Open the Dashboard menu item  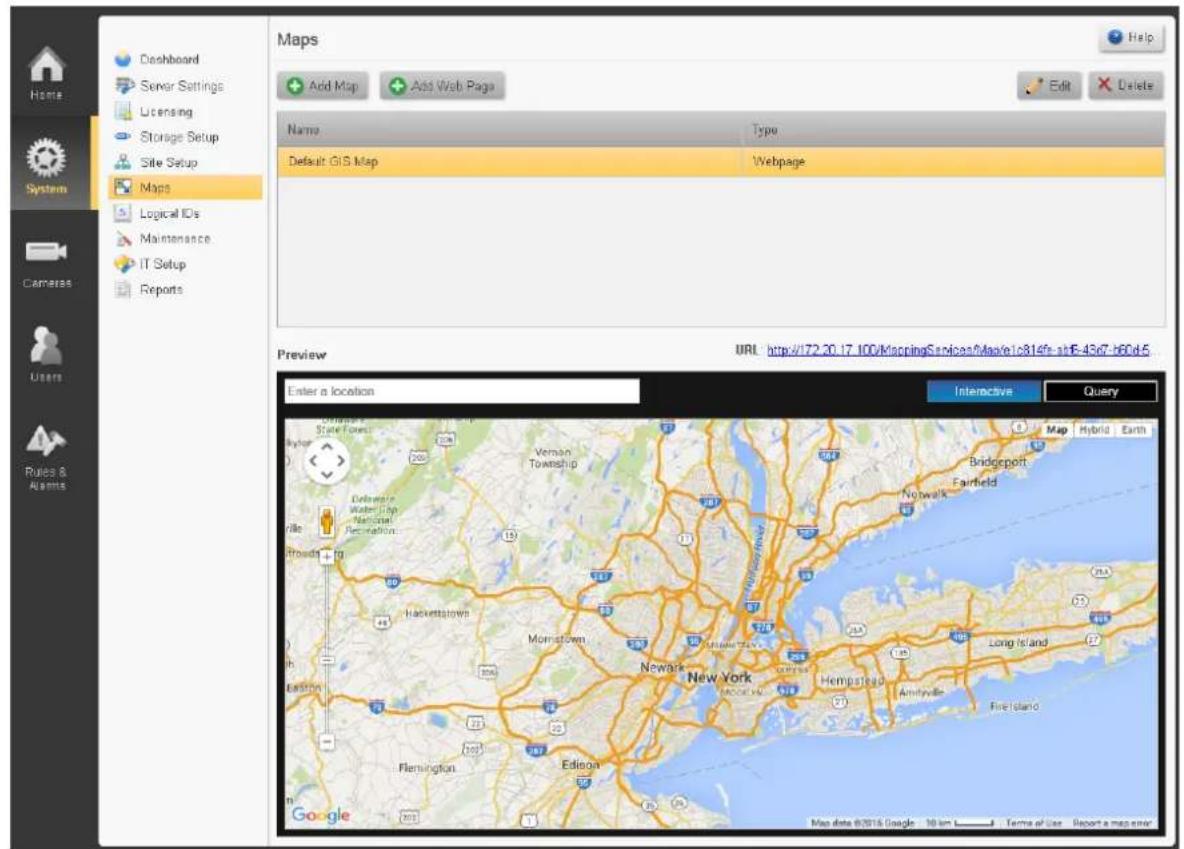click(x=169, y=60)
